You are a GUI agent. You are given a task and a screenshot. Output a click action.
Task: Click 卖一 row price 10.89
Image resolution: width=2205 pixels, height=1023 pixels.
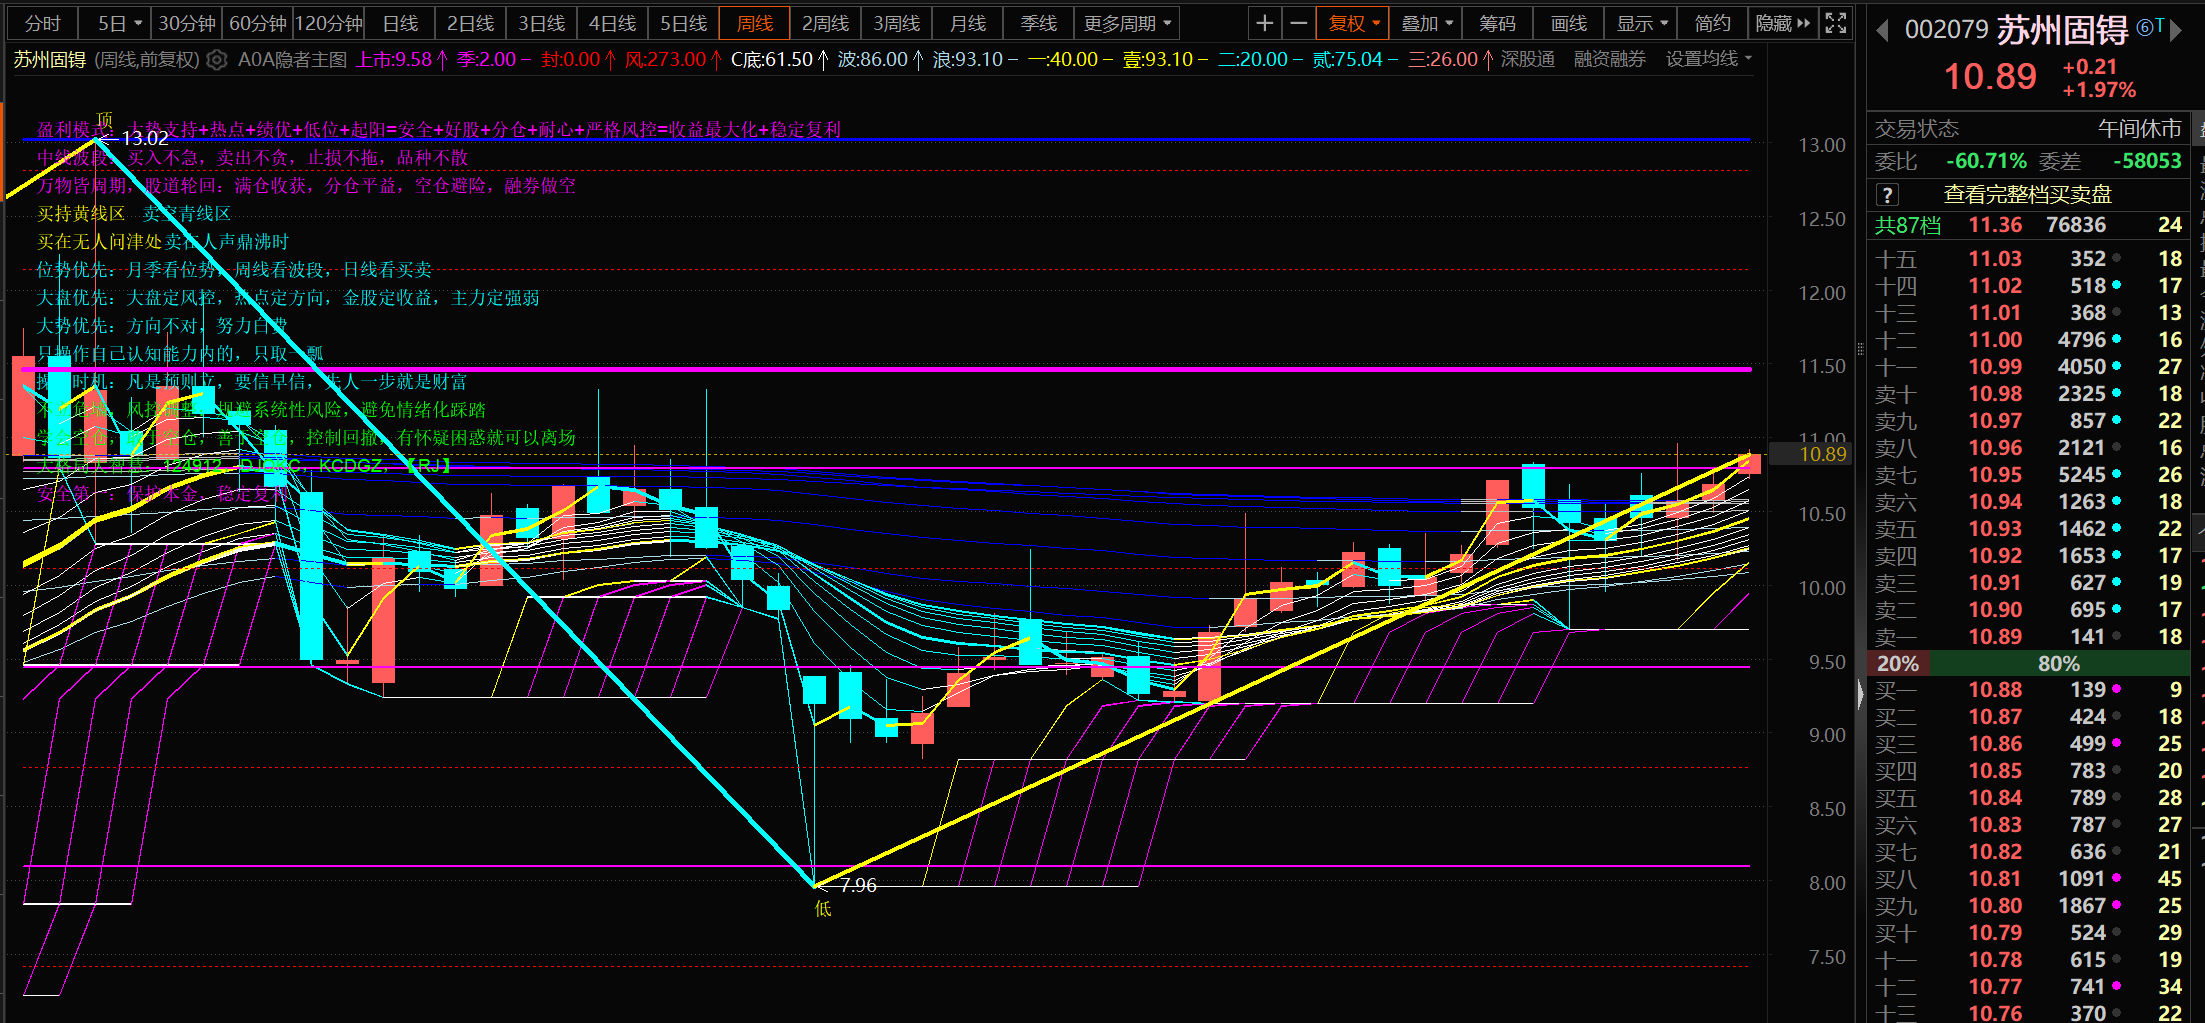(1995, 637)
